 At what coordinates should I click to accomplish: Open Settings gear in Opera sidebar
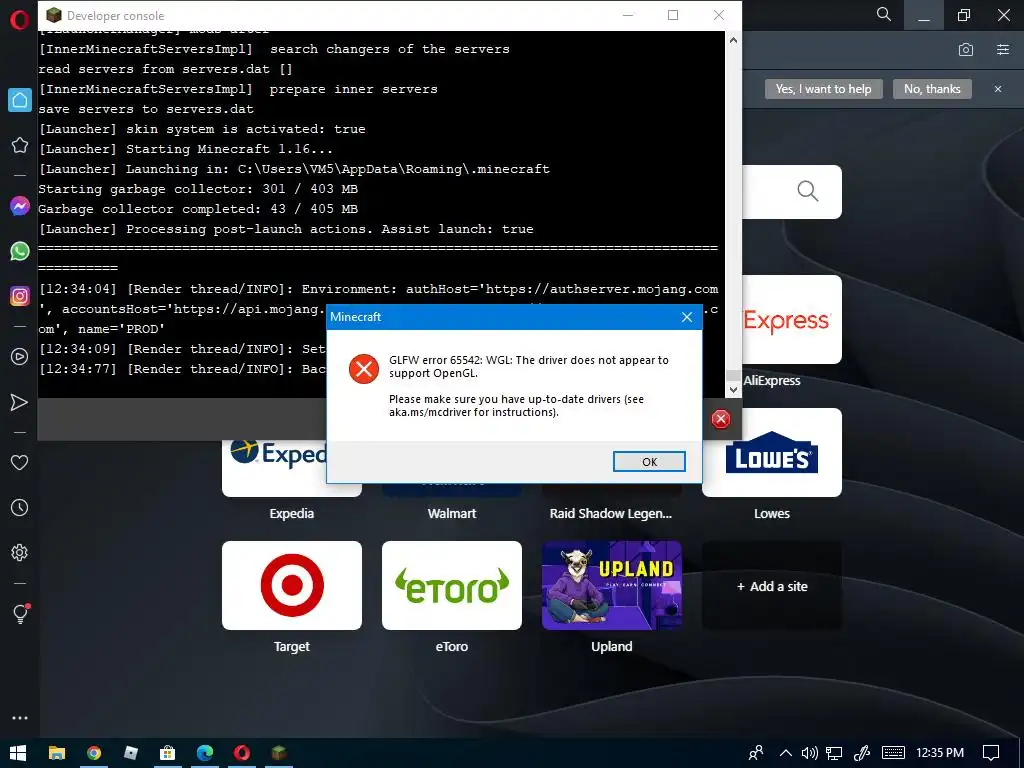point(20,552)
